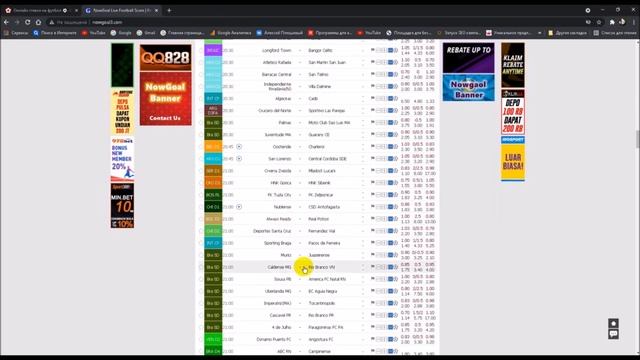Click the browser address bar URL

[107, 22]
